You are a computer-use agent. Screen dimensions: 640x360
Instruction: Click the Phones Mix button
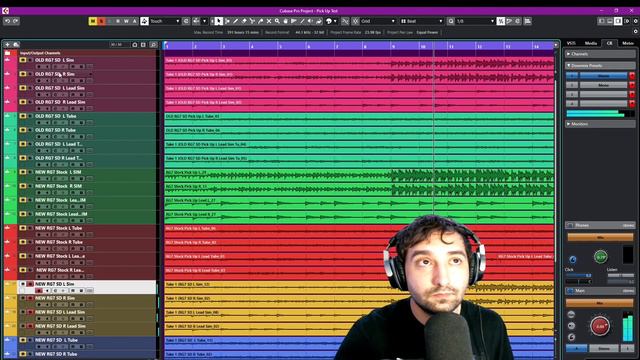tap(600, 237)
